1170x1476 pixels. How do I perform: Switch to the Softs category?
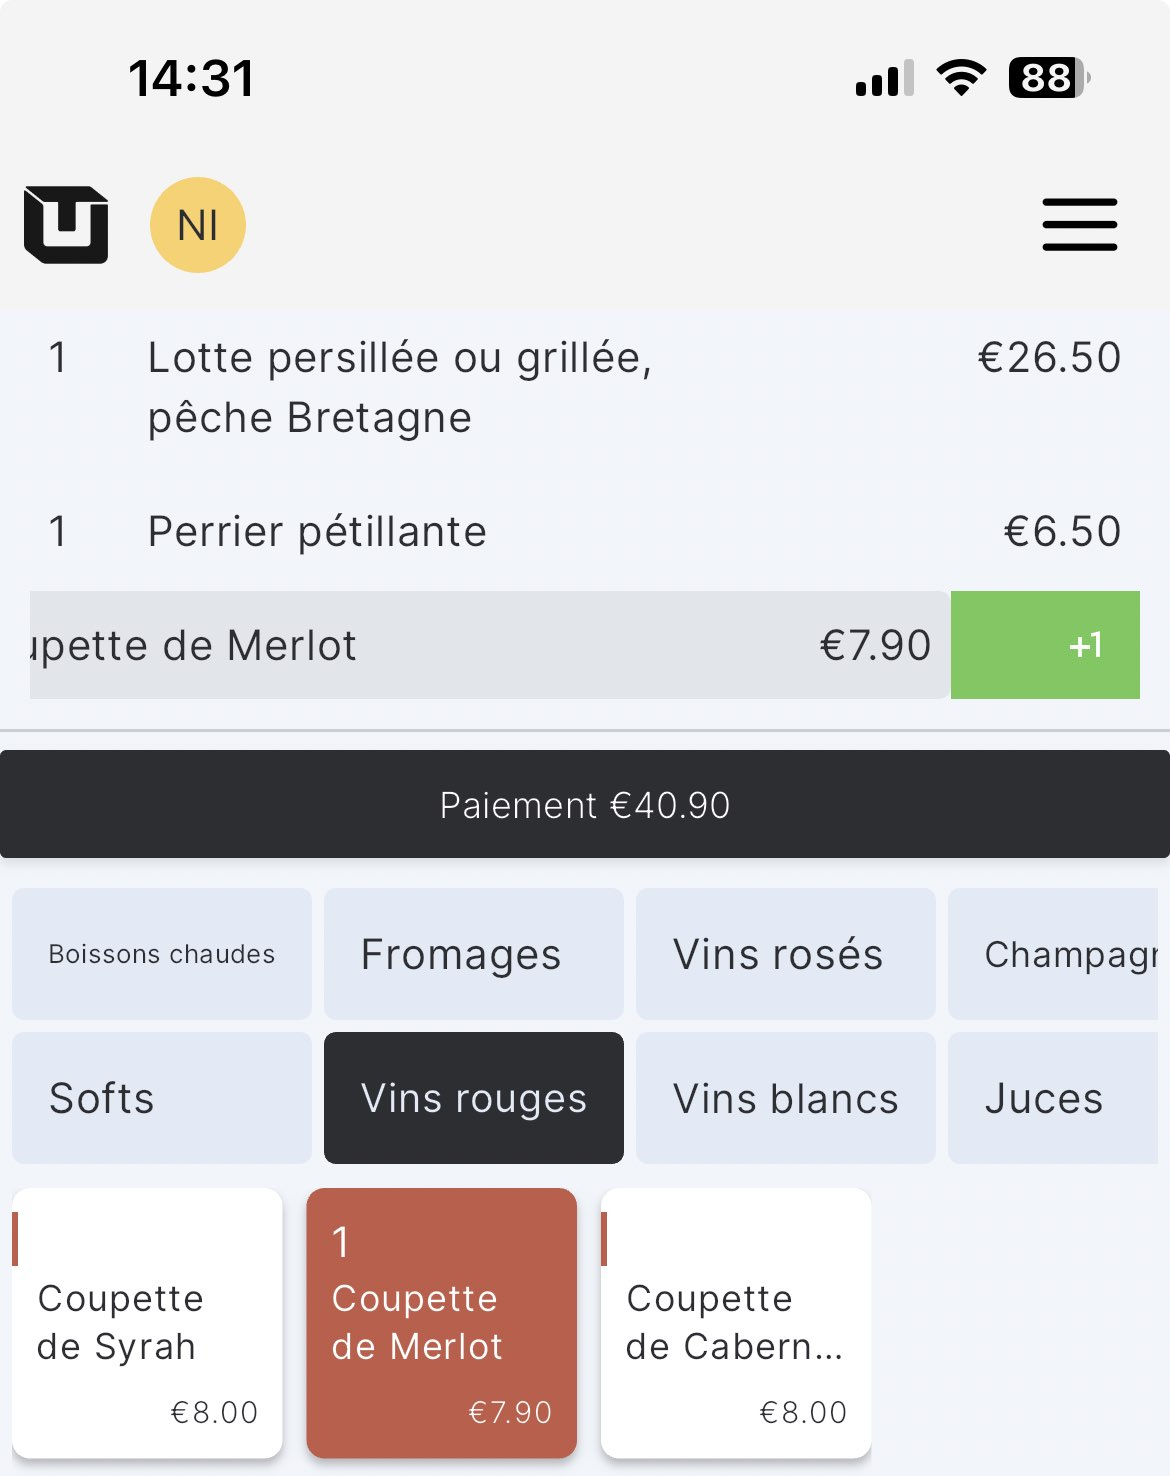click(x=162, y=1098)
